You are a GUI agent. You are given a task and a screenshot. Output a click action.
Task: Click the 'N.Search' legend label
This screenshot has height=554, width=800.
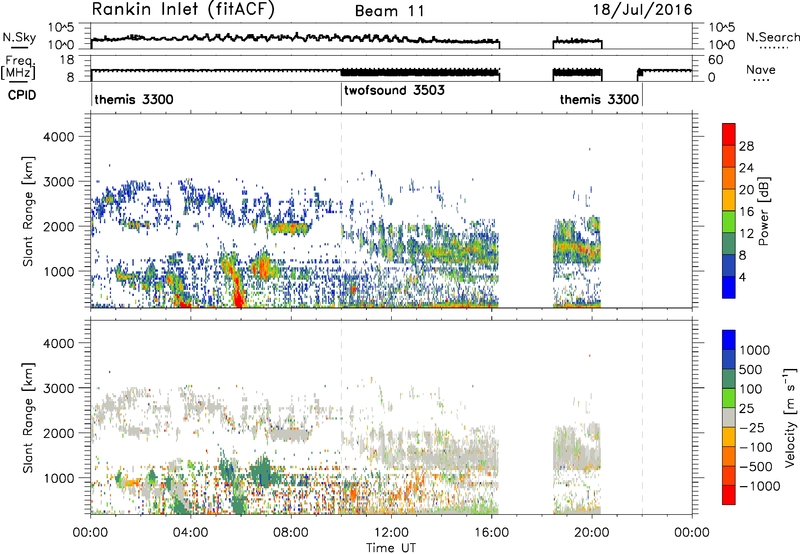coord(772,37)
